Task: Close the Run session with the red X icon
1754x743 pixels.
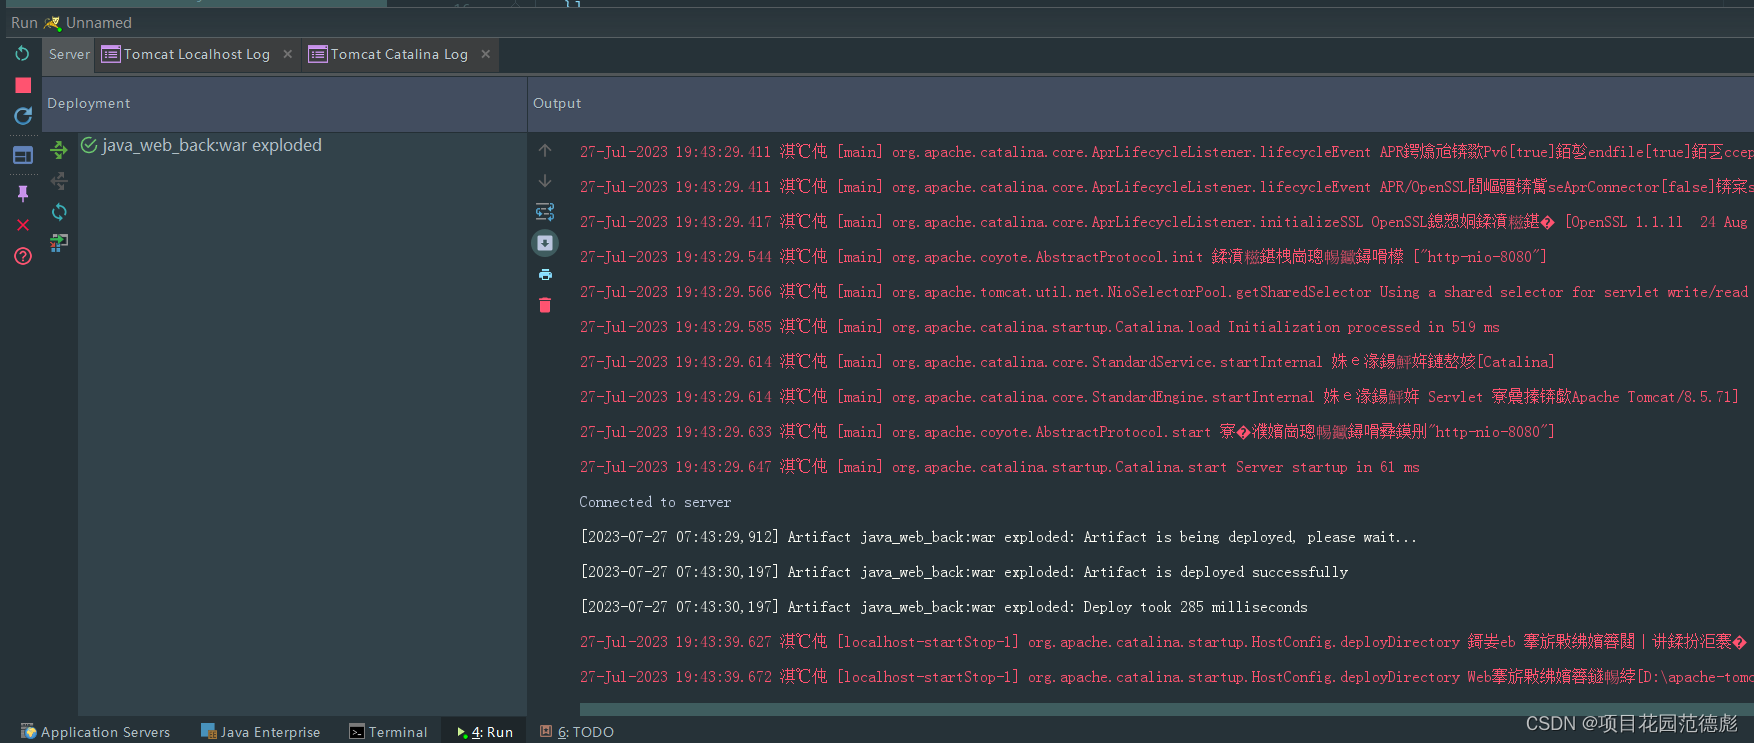Action: click(23, 225)
